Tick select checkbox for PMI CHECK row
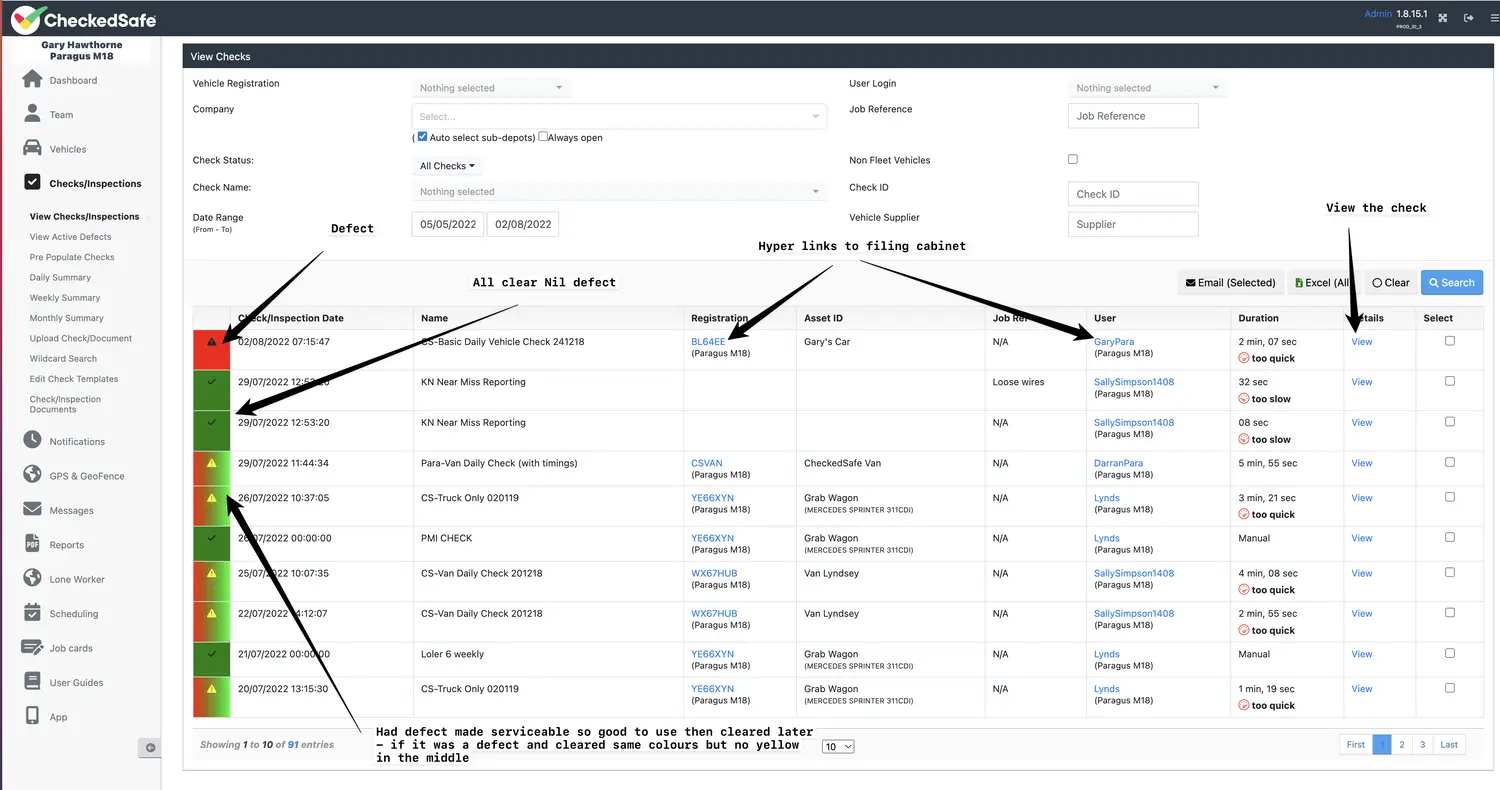Image resolution: width=1500 pixels, height=790 pixels. point(1450,537)
